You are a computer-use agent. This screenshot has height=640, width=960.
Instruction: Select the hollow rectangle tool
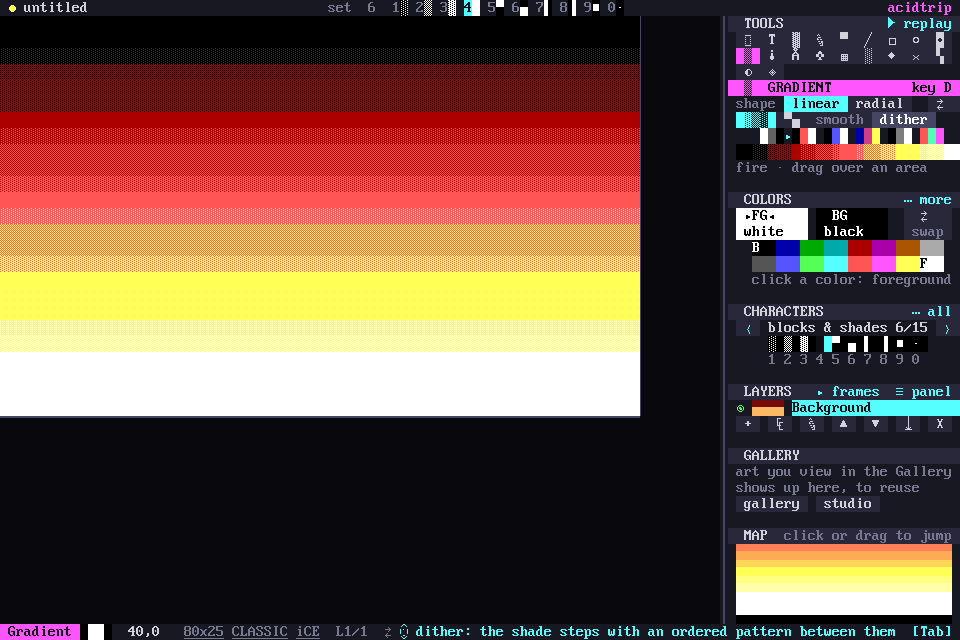(x=892, y=40)
